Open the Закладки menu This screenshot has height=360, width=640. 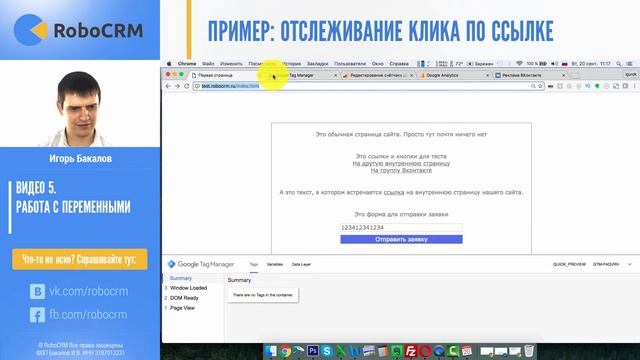[x=318, y=64]
